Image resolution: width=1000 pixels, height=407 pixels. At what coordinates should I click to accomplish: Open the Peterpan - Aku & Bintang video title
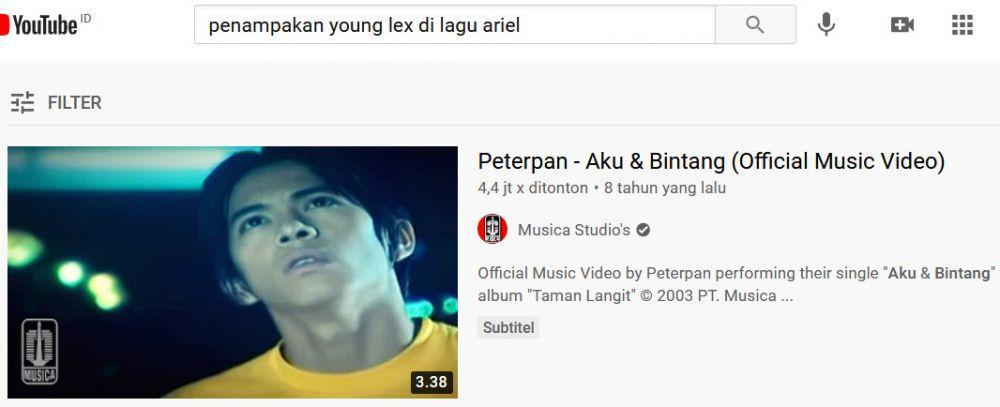coord(711,161)
